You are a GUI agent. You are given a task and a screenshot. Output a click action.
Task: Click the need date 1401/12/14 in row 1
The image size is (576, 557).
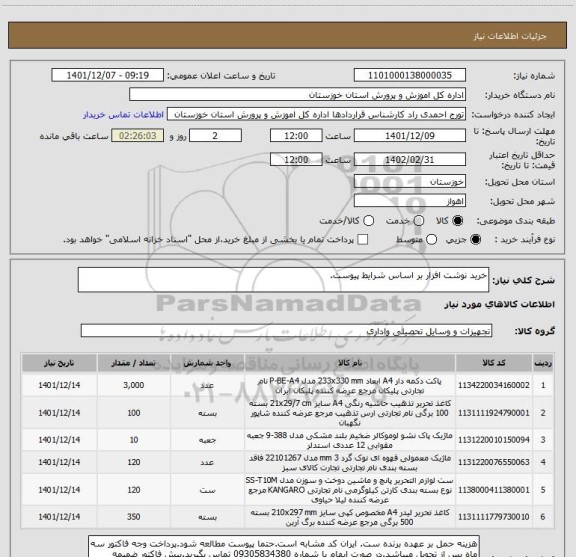(59, 385)
